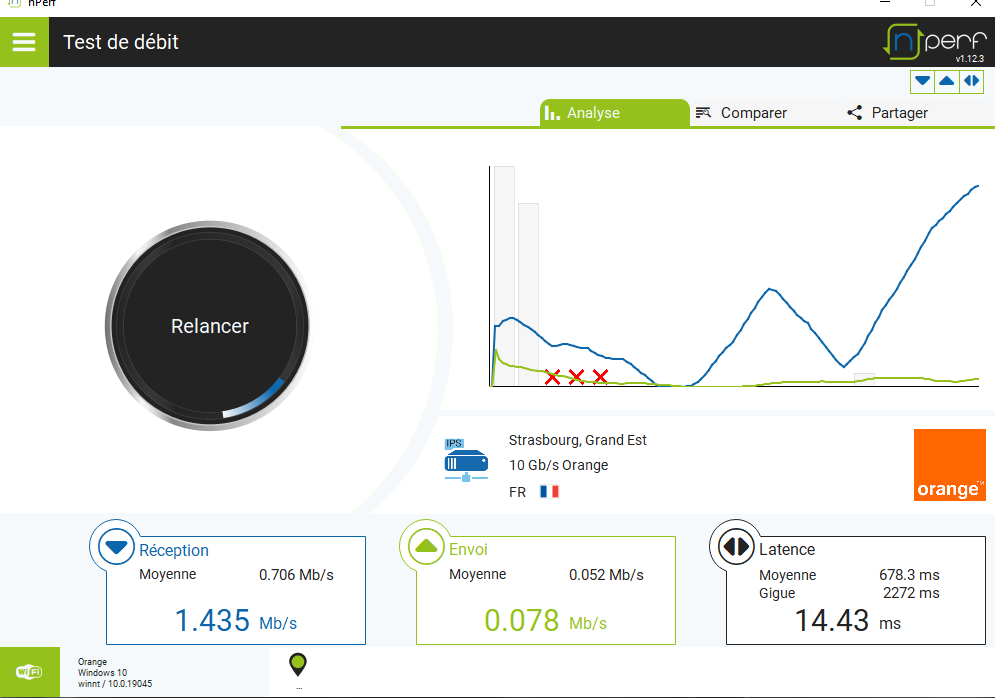Select the Partager tab
Viewport: 995px width, 698px height.
click(x=887, y=113)
